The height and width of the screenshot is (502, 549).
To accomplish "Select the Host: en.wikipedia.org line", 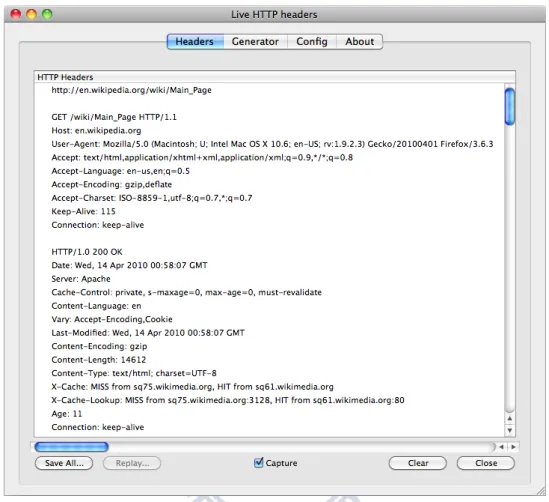I will click(x=96, y=131).
